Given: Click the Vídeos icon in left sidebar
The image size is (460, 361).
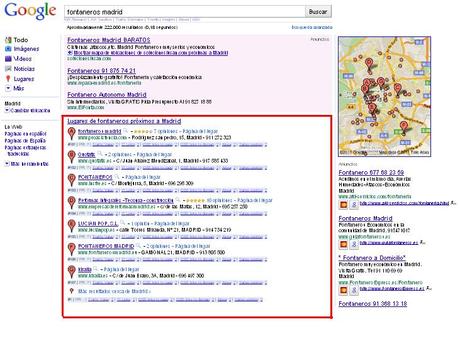Looking at the screenshot, I should click(8, 59).
